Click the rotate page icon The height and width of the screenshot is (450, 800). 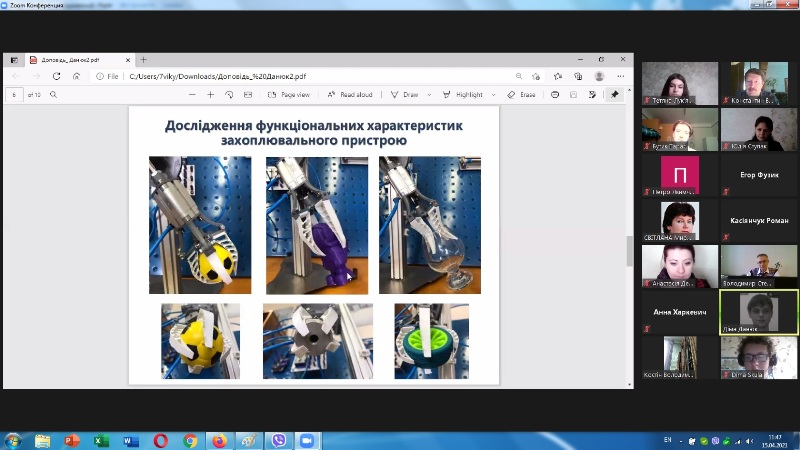point(229,95)
